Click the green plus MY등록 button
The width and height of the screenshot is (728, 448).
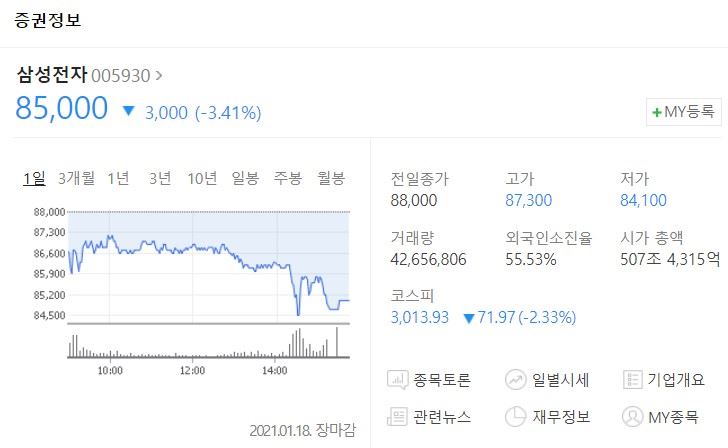point(683,112)
